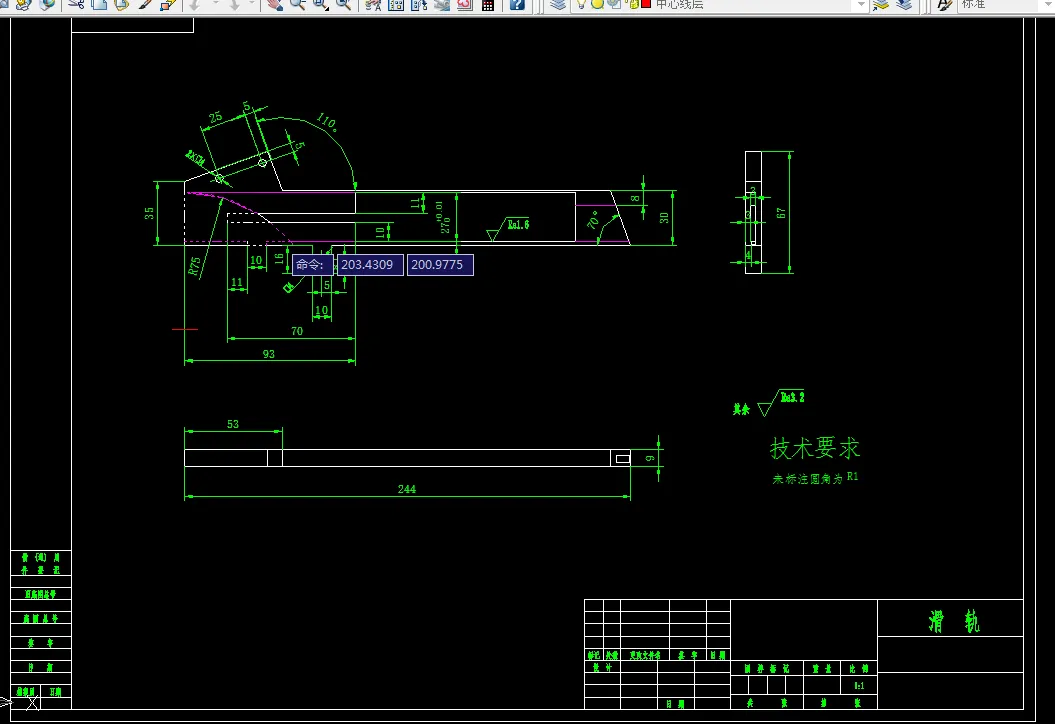The image size is (1055, 724).
Task: Toggle the layer on/off lightbulb
Action: point(581,4)
